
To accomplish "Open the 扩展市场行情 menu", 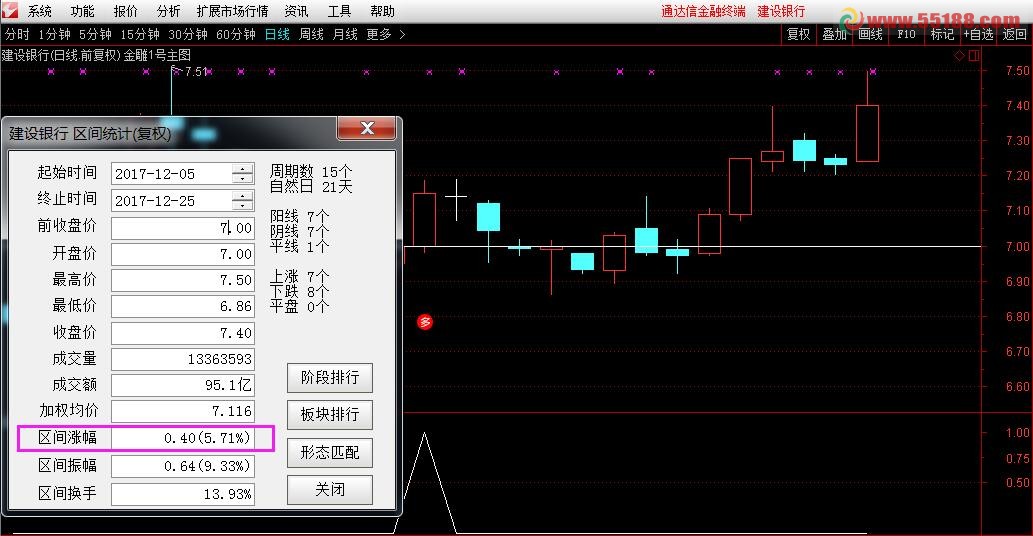I will (233, 11).
